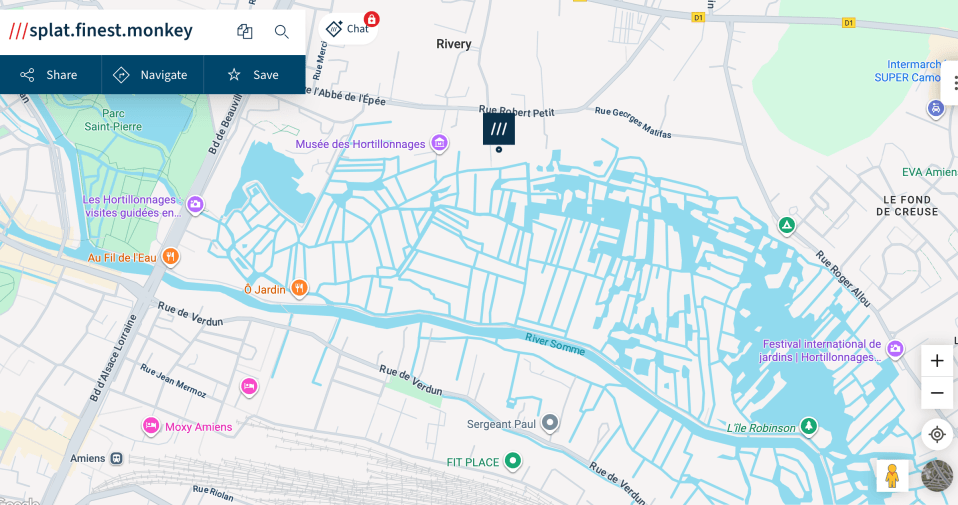Open the Au Fil de l'Eau restaurant pin
958x505 pixels.
click(x=171, y=256)
